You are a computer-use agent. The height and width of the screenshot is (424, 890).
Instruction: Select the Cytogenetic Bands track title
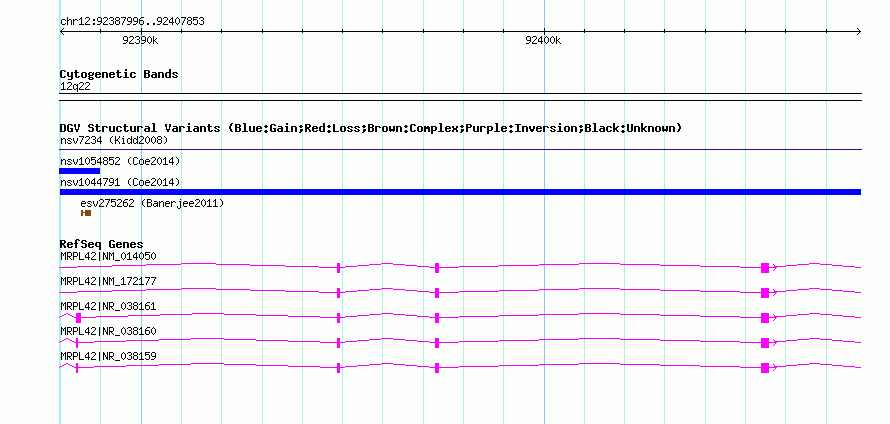click(x=119, y=74)
